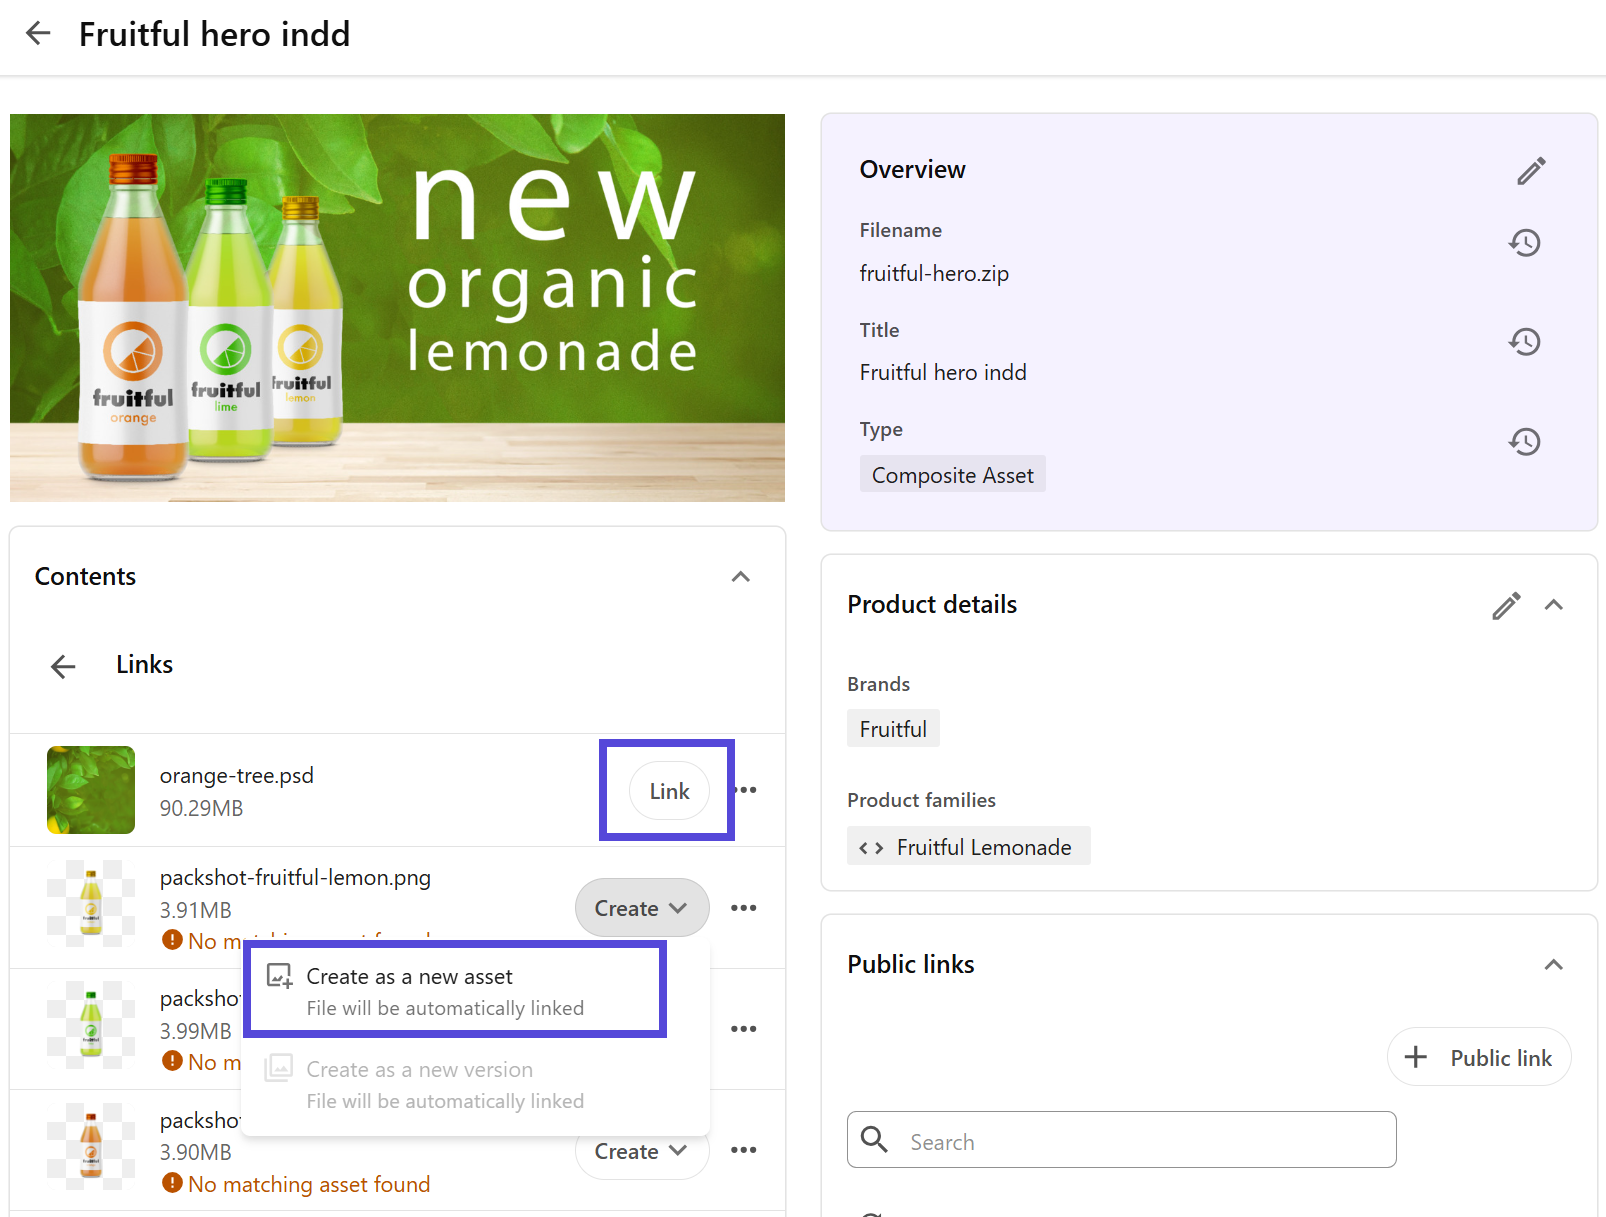Screen dimensions: 1606x1217
Task: Click the 3.91MB file size
Action: [195, 910]
